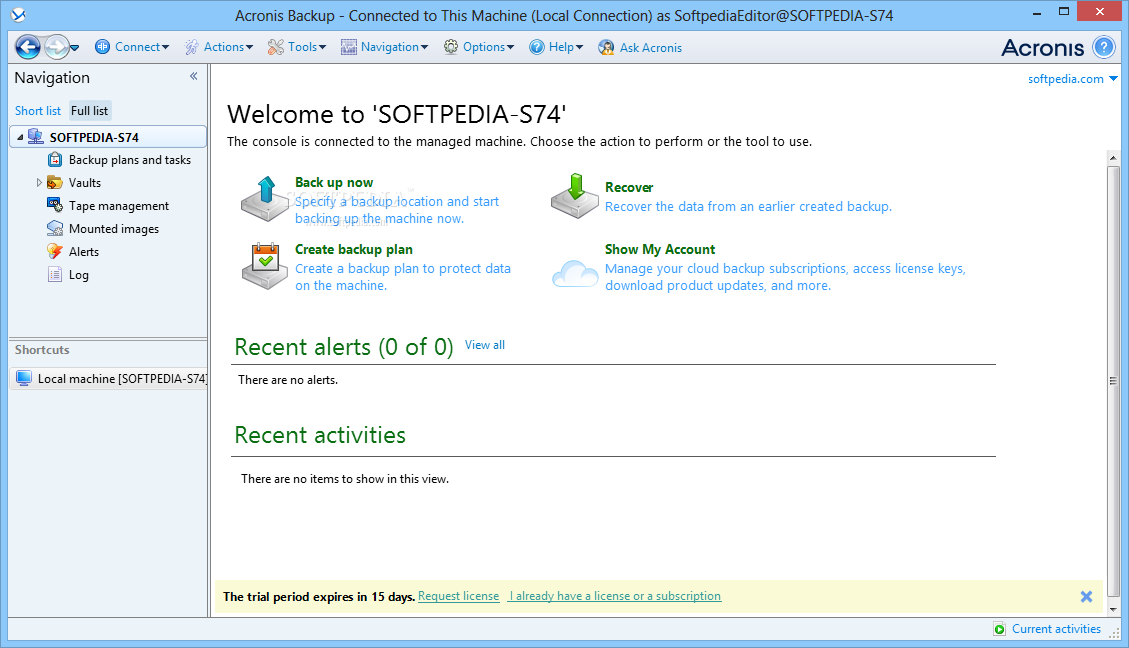This screenshot has height=648, width=1129.
Task: Collapse the SOFTPEDIA-S74 tree node
Action: (x=20, y=137)
